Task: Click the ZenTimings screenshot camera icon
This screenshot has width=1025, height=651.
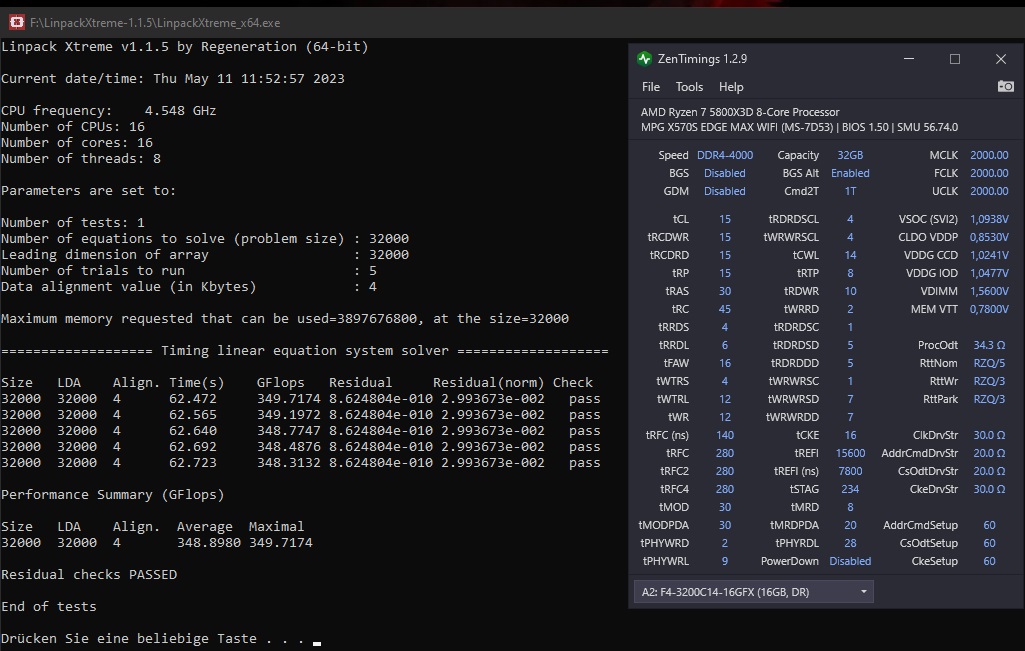Action: click(x=1005, y=86)
